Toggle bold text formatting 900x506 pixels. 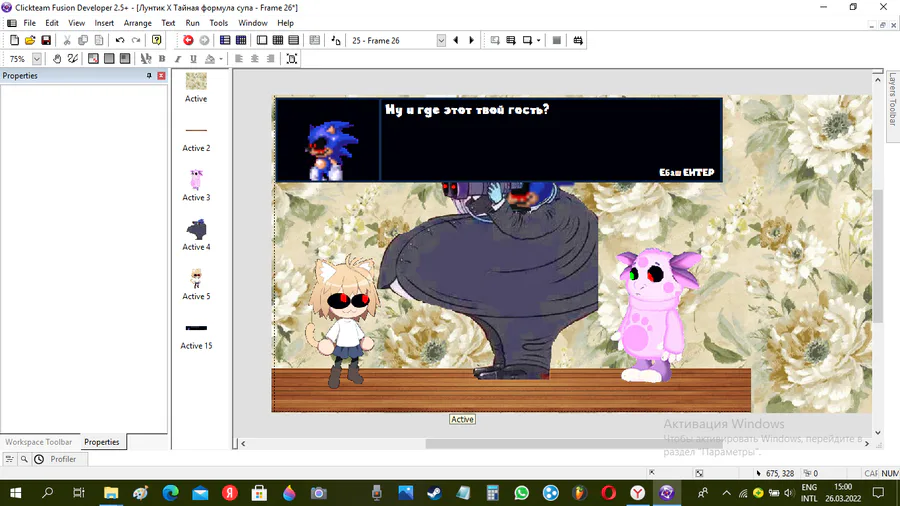pos(162,59)
